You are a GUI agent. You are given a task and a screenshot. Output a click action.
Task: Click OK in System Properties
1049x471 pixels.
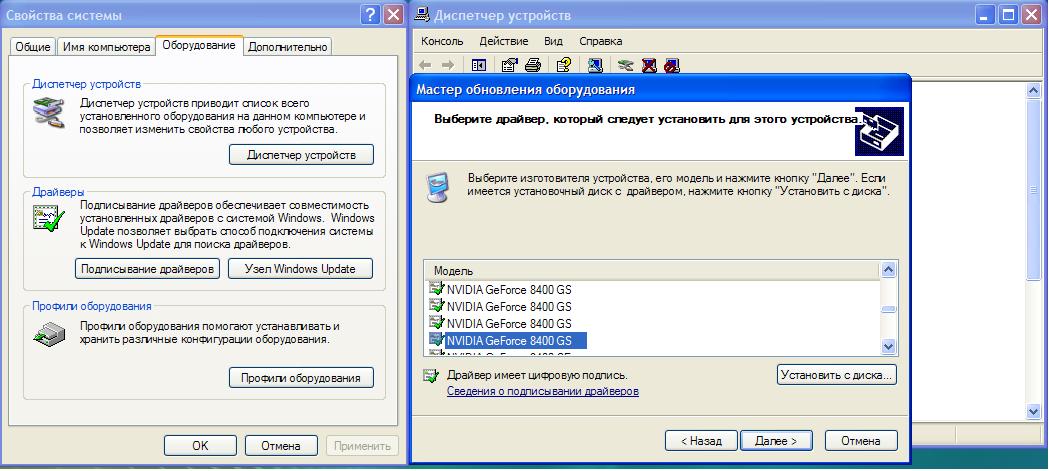coord(200,446)
